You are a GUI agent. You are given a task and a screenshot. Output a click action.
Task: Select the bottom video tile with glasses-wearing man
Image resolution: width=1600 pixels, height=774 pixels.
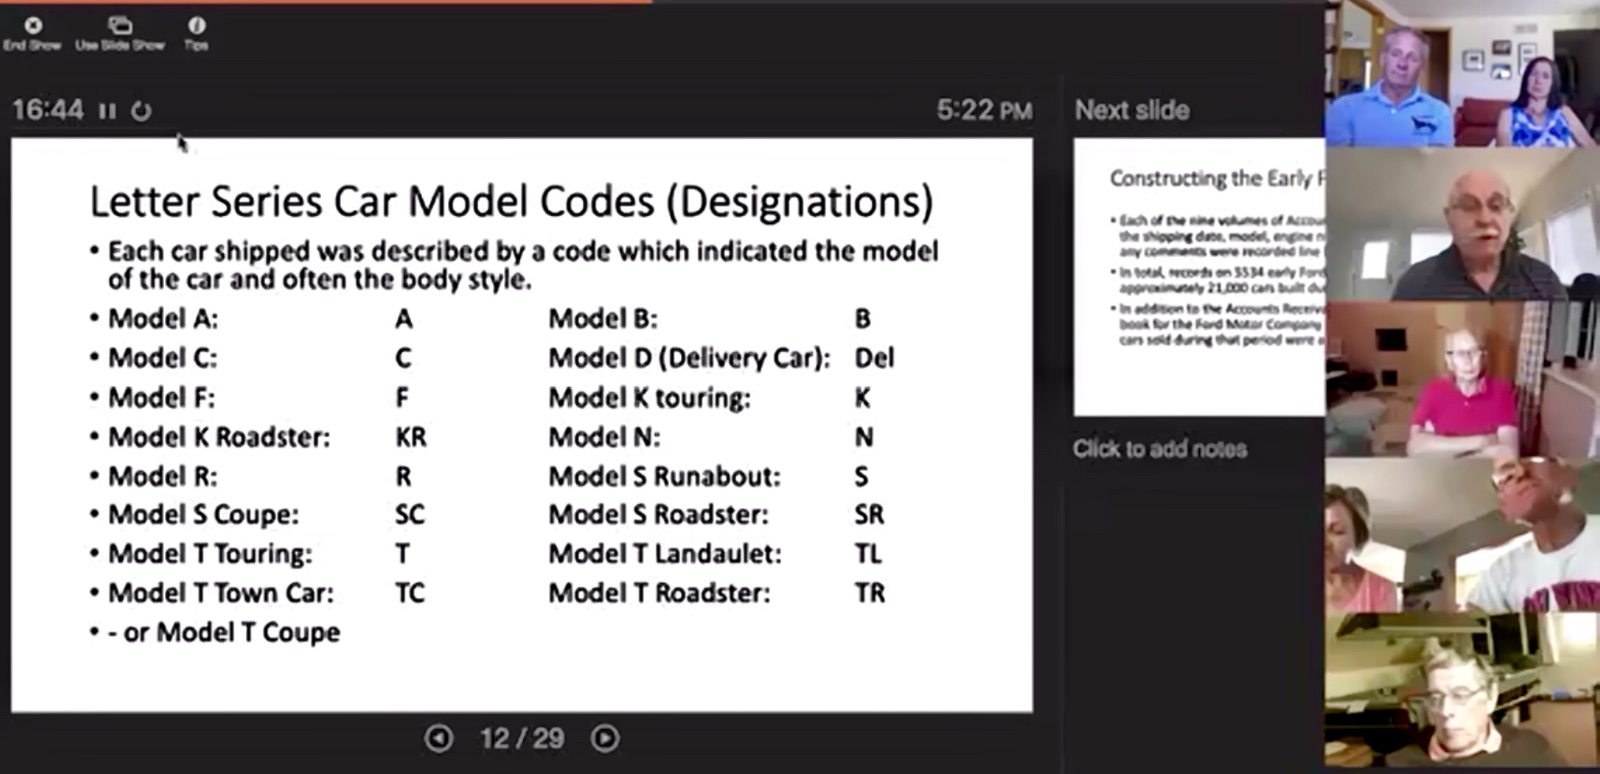pos(1462,690)
